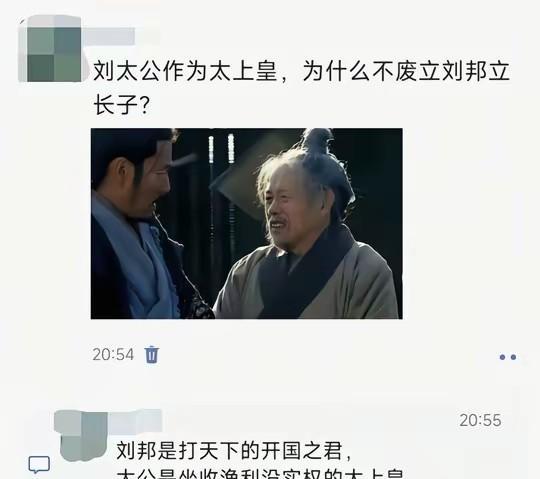This screenshot has width=540, height=479.
Task: Click the 20:54 post timestamp
Action: coord(113,354)
